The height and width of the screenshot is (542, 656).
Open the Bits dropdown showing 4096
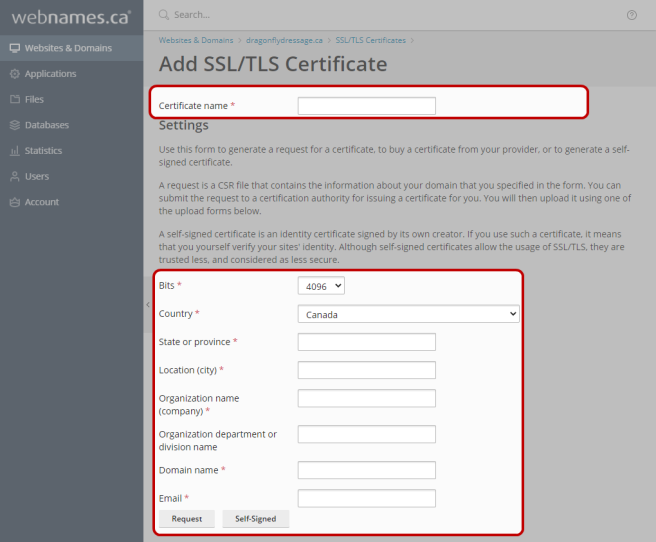tap(321, 286)
